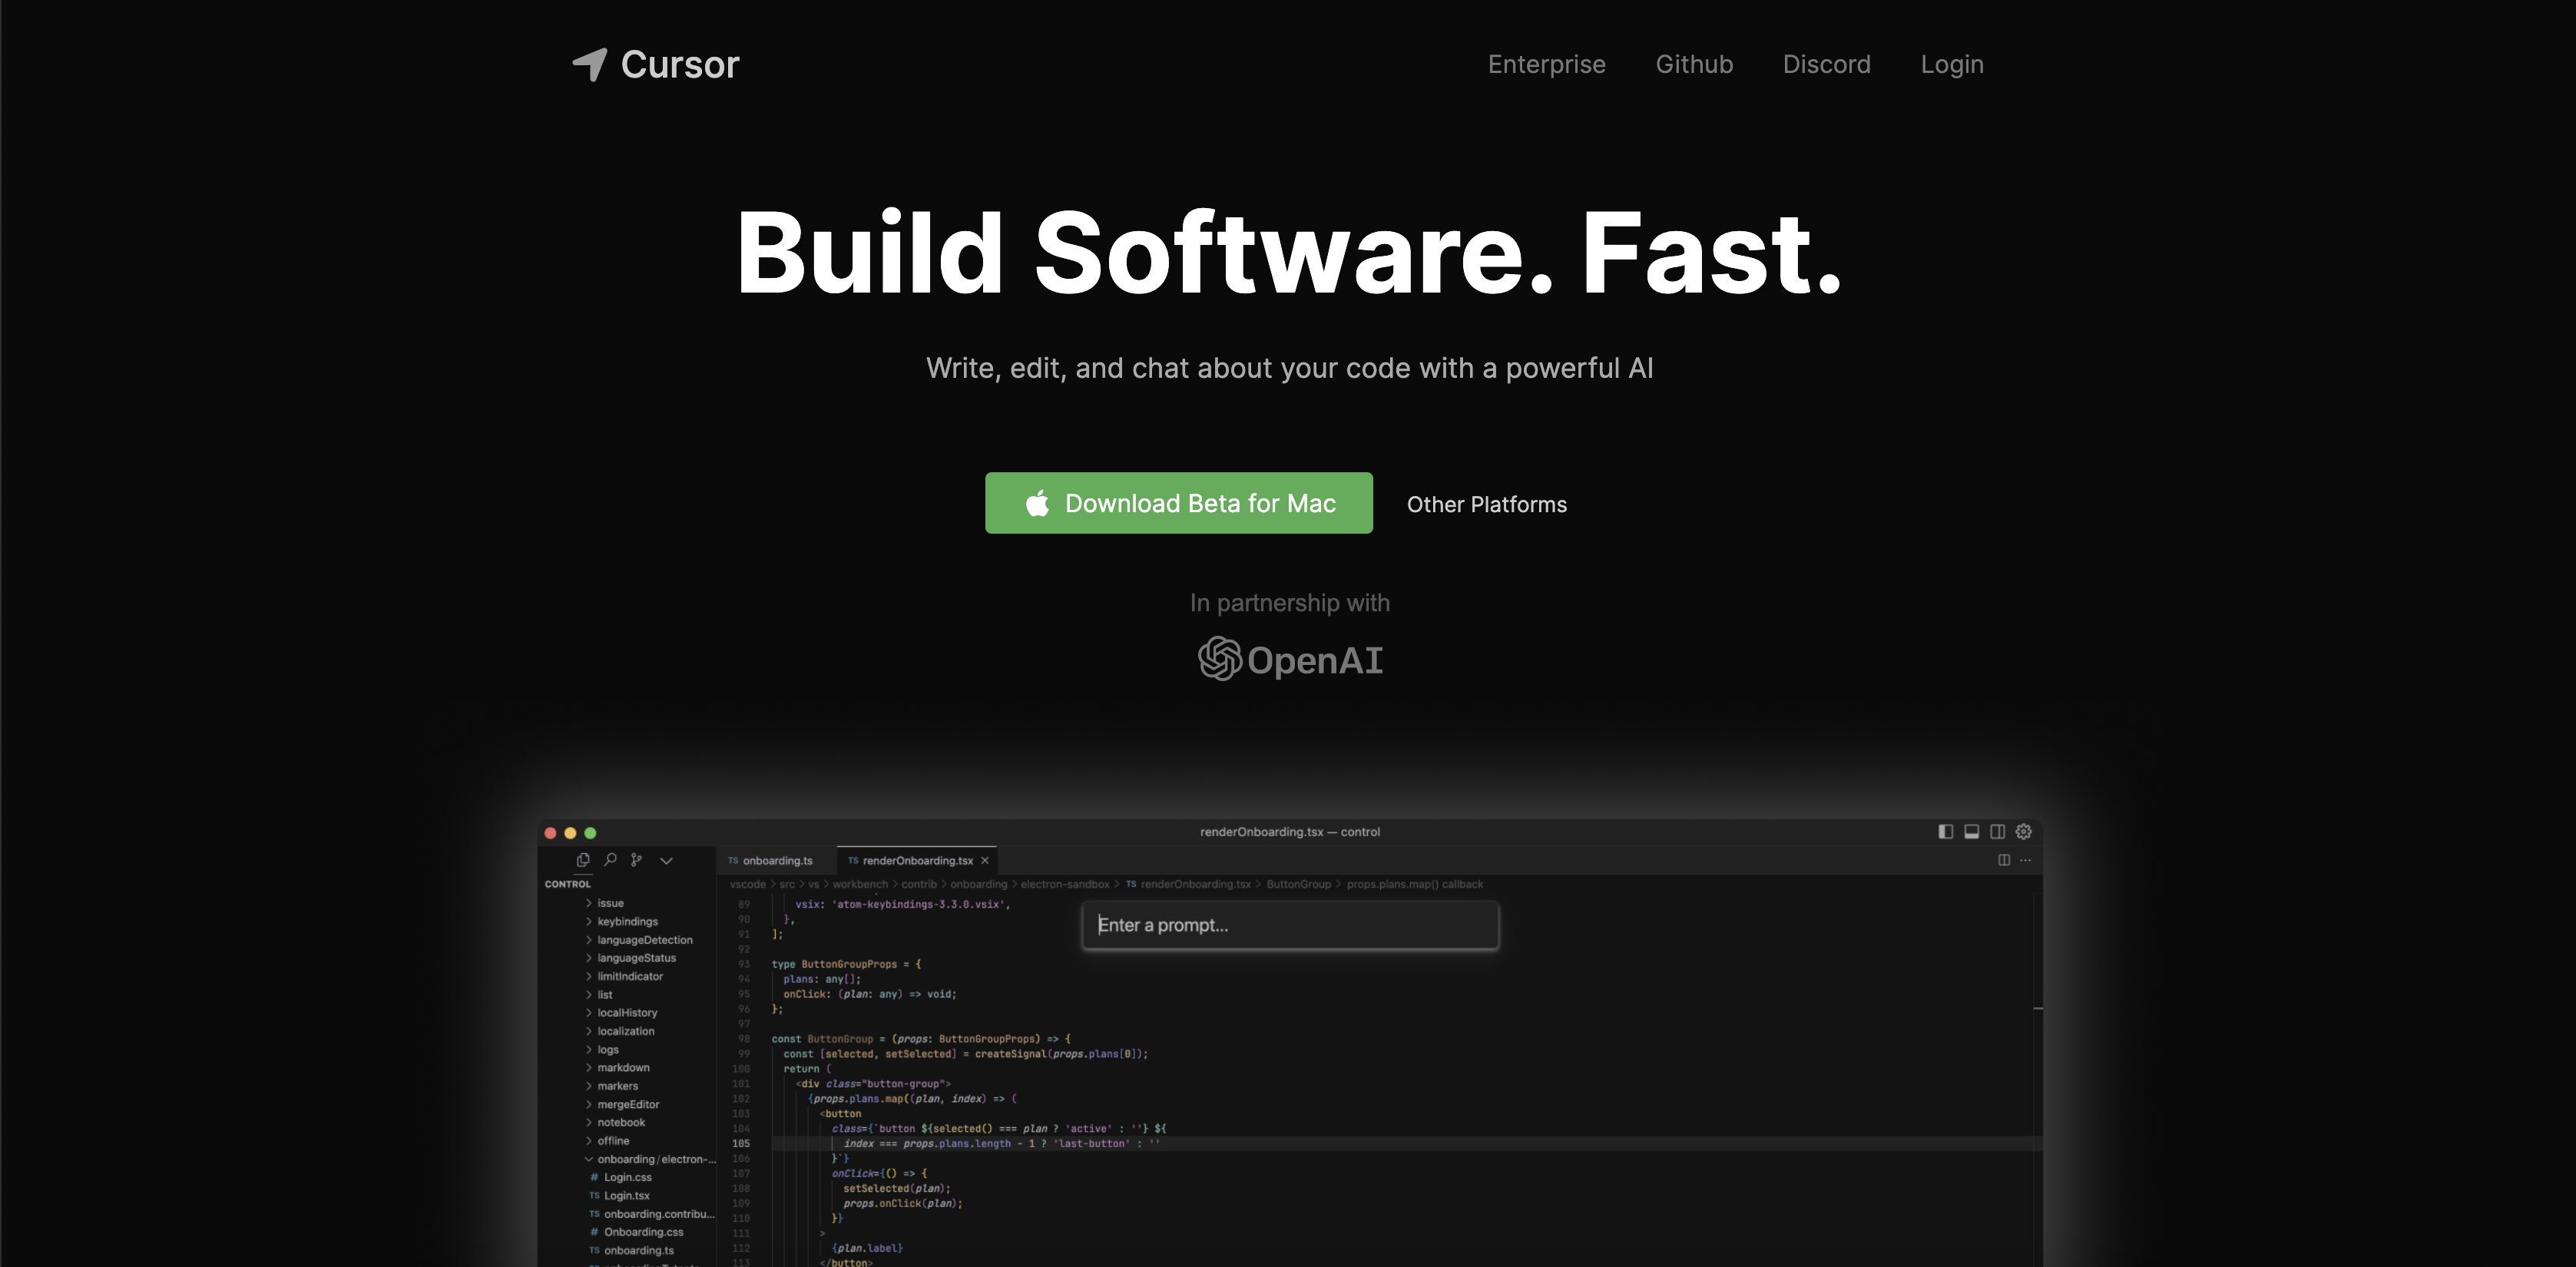
Task: Select the Login menu item
Action: tap(1953, 64)
